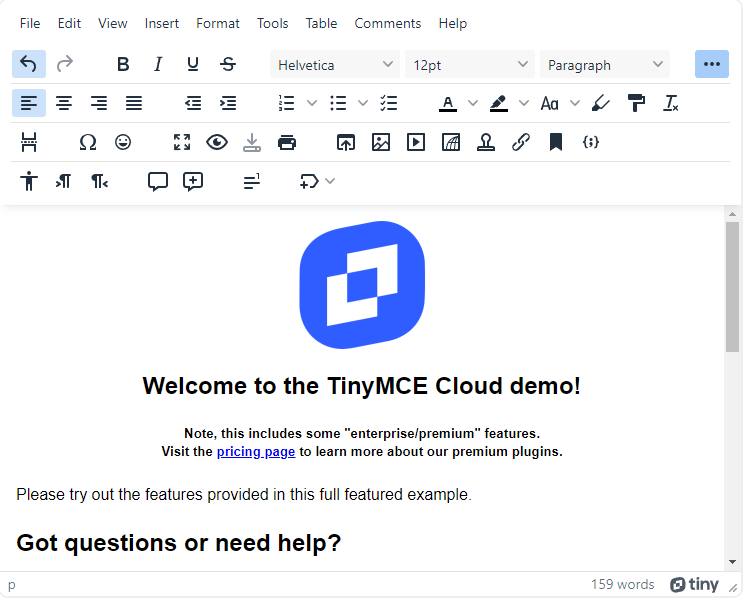Viewport: 747px width, 601px height.
Task: Expand numbered list style options
Action: point(312,103)
